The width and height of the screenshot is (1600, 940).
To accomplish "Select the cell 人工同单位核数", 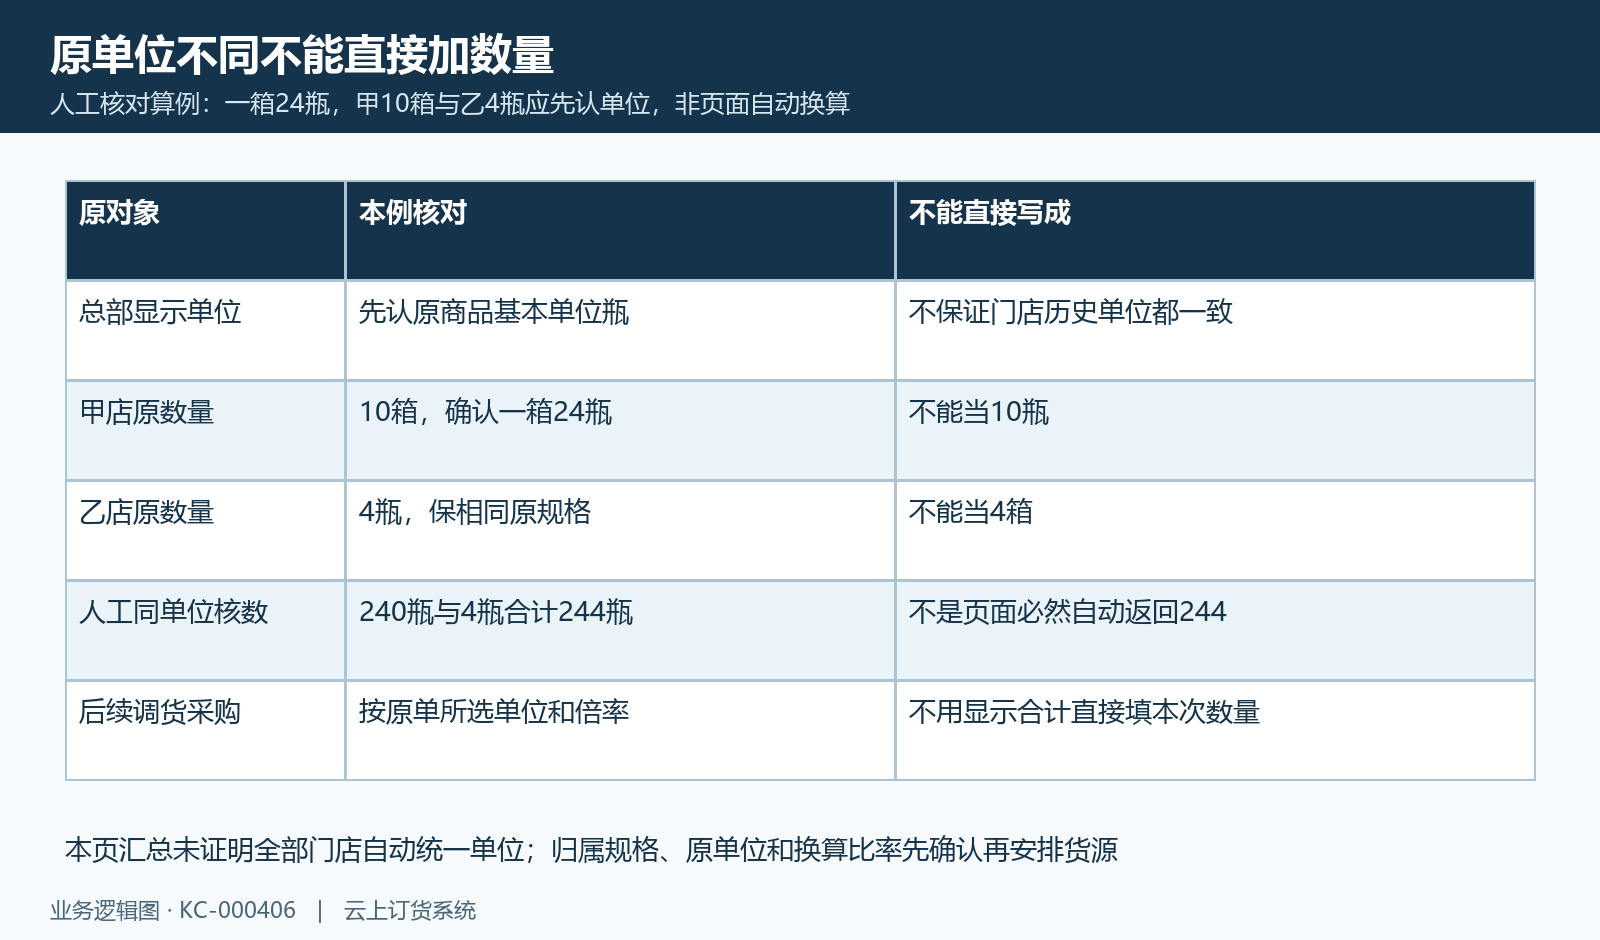I will (x=206, y=631).
